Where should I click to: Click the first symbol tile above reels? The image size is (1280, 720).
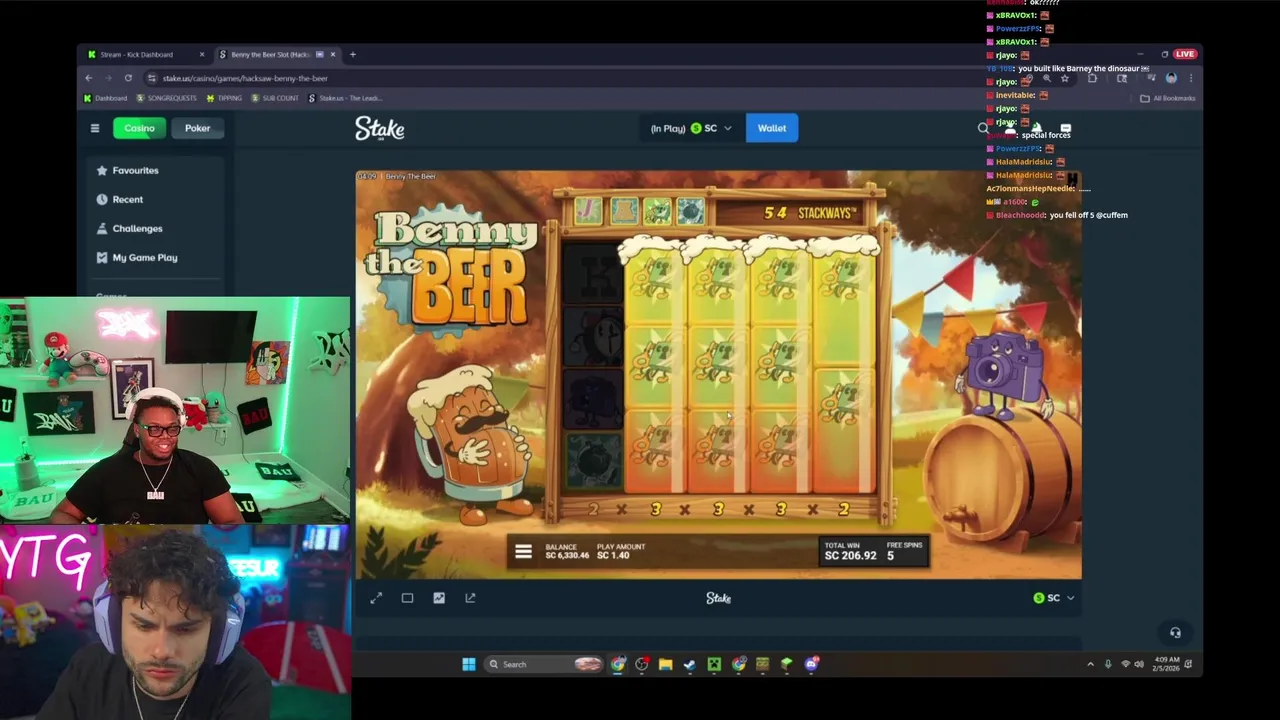click(587, 211)
